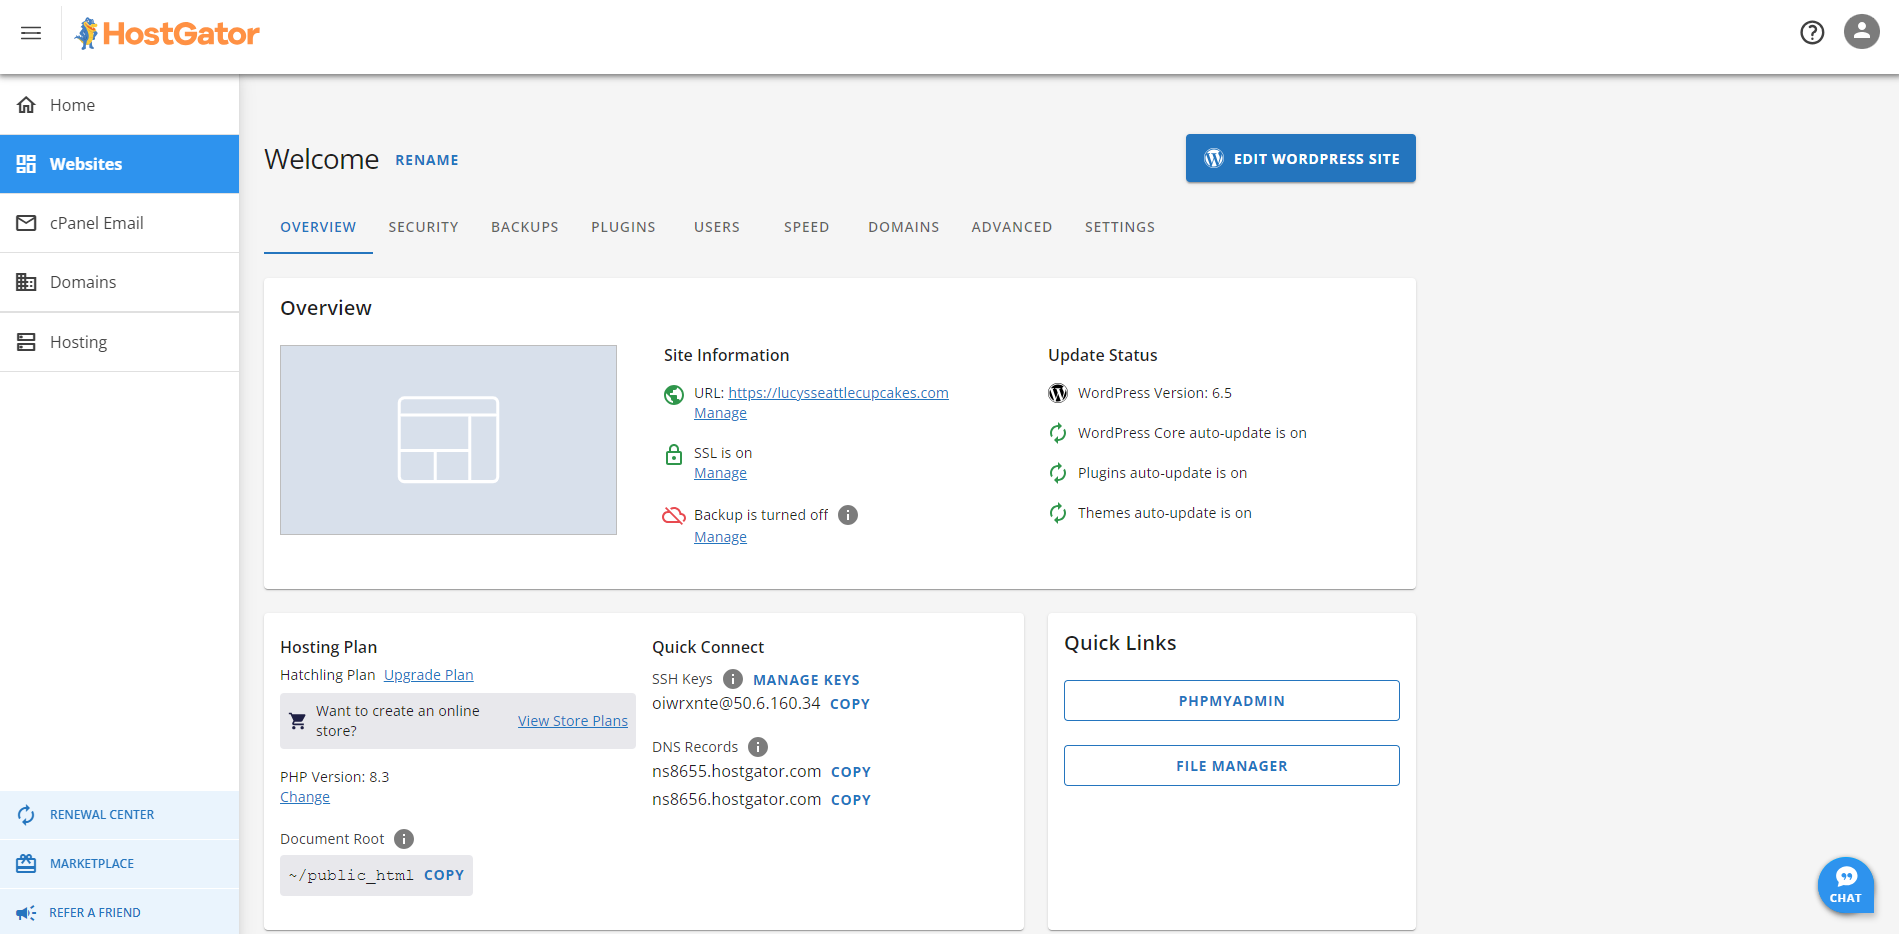Click the HostGator logo
This screenshot has width=1899, height=934.
coord(167,33)
